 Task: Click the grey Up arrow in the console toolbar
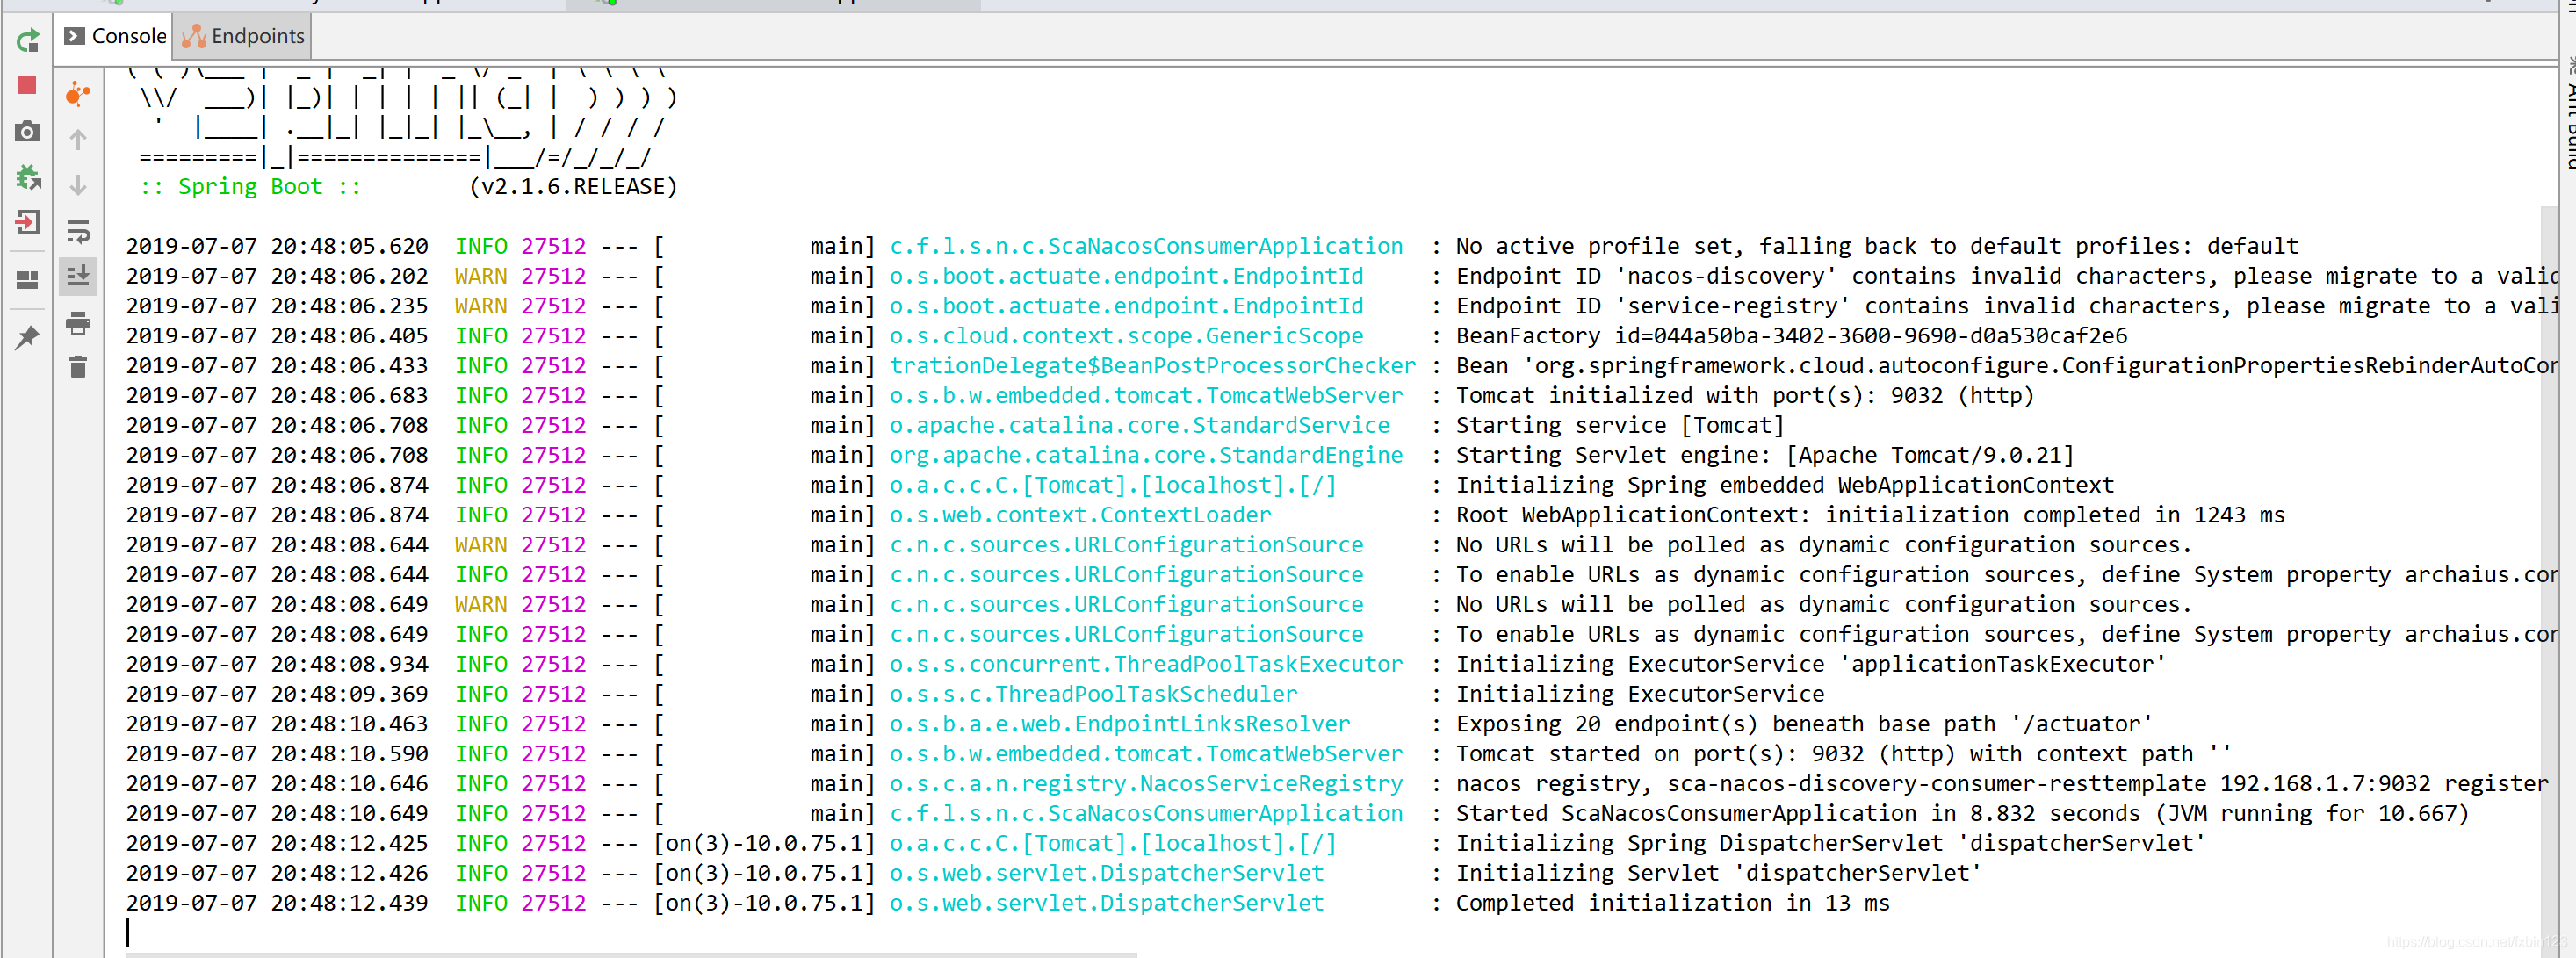[x=78, y=139]
